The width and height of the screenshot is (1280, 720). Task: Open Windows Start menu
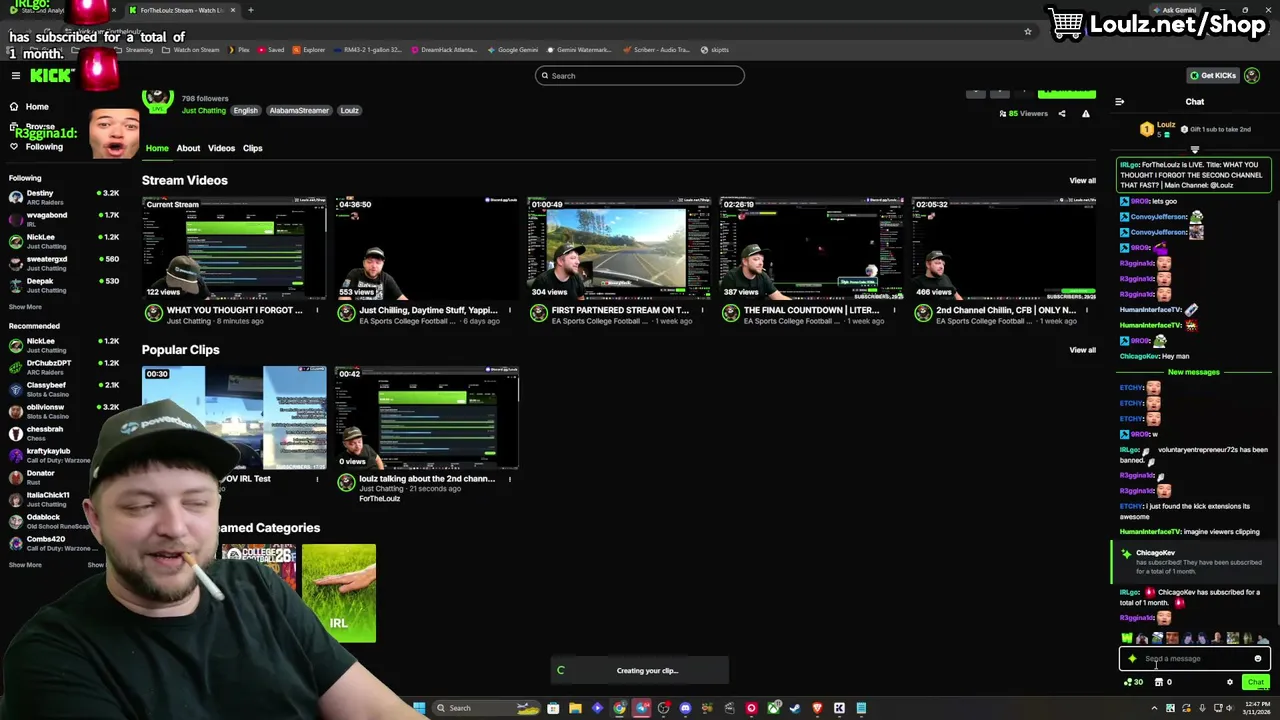point(419,708)
